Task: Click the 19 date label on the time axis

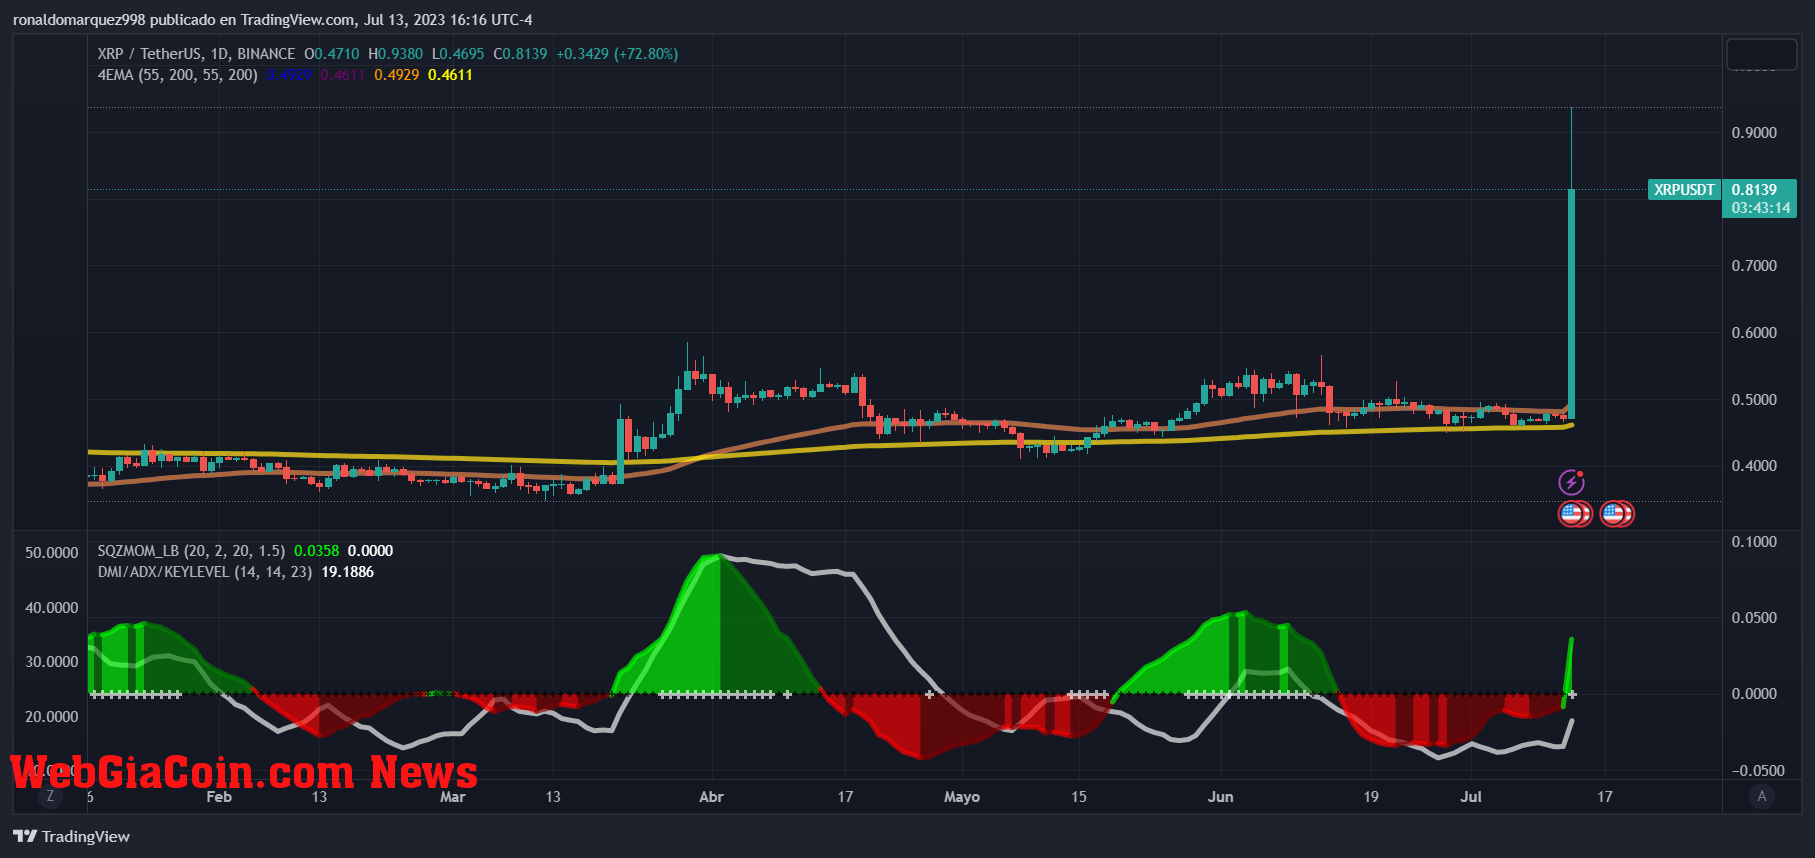Action: point(1371,797)
